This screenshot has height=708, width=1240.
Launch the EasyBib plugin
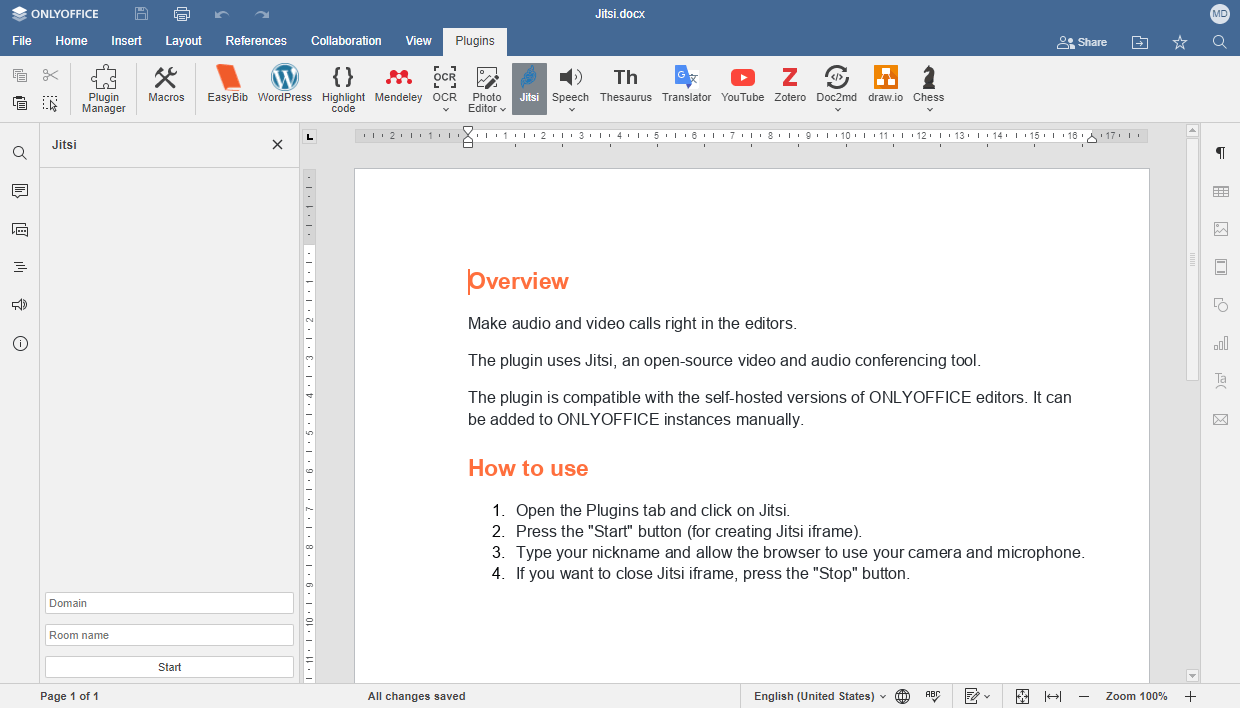[228, 85]
